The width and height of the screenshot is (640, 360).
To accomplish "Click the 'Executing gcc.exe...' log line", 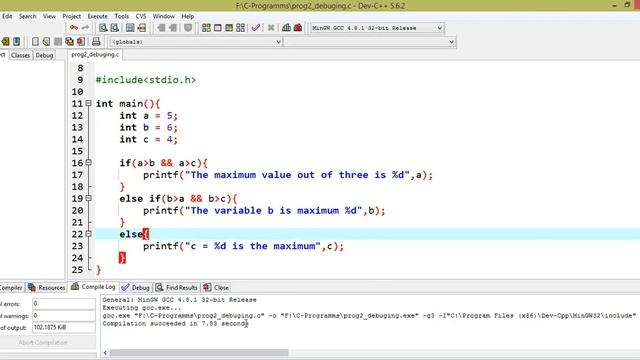I will [142, 308].
